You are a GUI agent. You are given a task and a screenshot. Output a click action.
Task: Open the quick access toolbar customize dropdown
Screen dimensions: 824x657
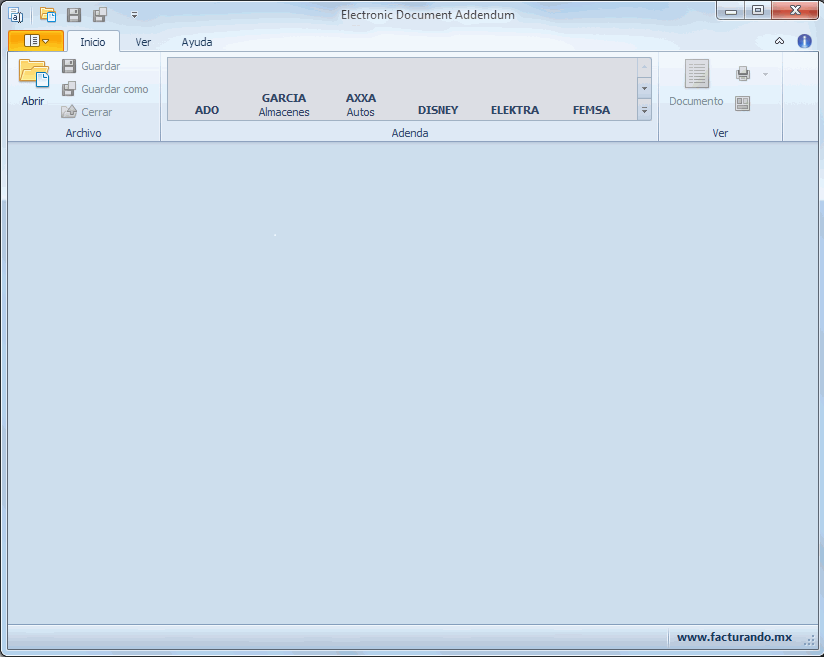click(135, 15)
